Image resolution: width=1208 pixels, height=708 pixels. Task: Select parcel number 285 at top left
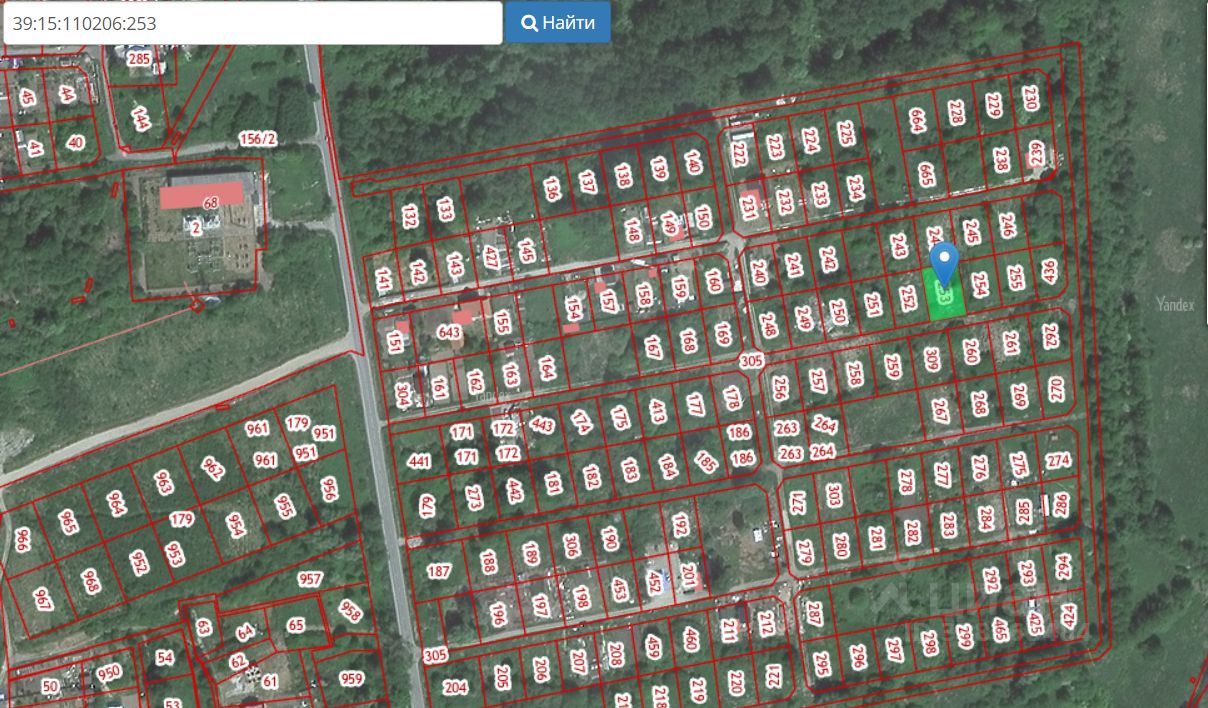(x=139, y=60)
